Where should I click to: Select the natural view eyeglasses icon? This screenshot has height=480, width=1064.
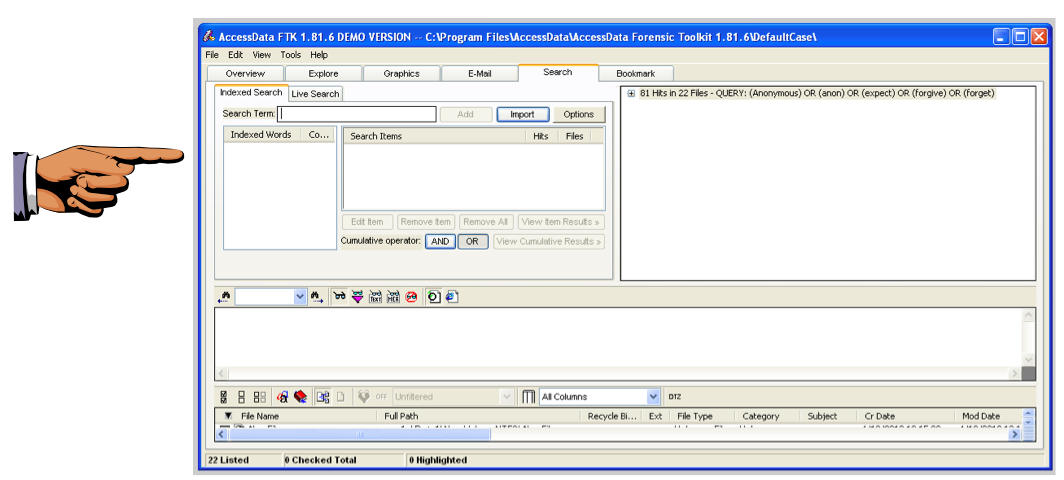pos(339,297)
